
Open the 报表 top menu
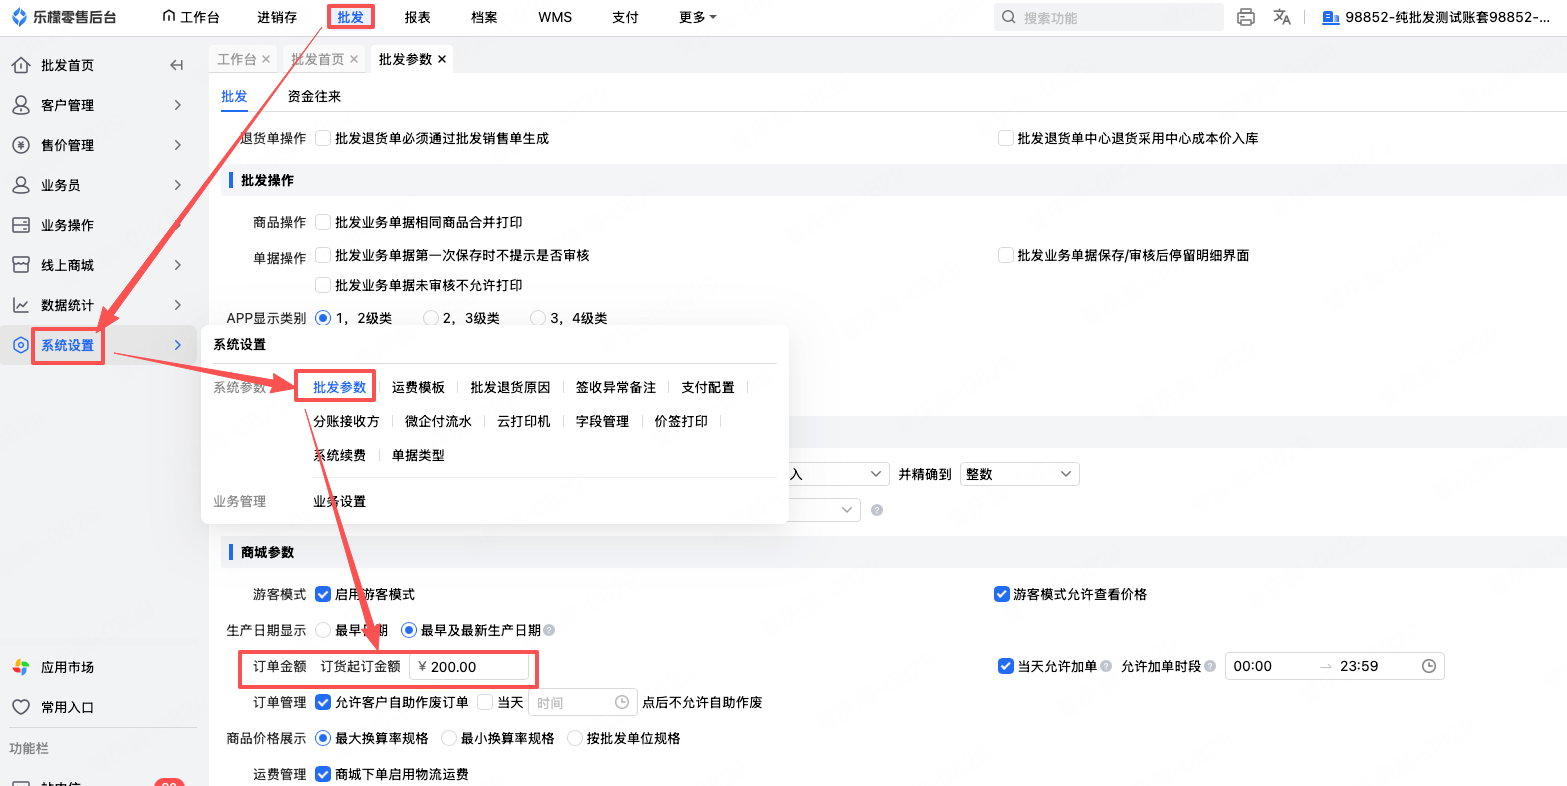(418, 17)
